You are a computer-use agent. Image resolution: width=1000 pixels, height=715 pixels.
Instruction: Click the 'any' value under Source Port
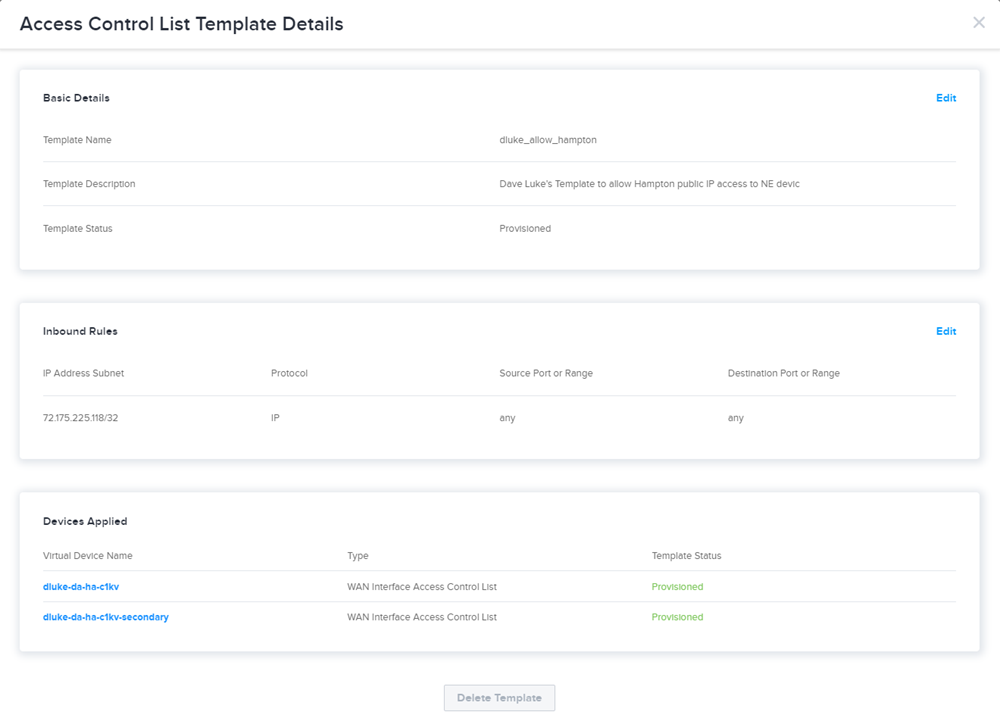tap(507, 418)
